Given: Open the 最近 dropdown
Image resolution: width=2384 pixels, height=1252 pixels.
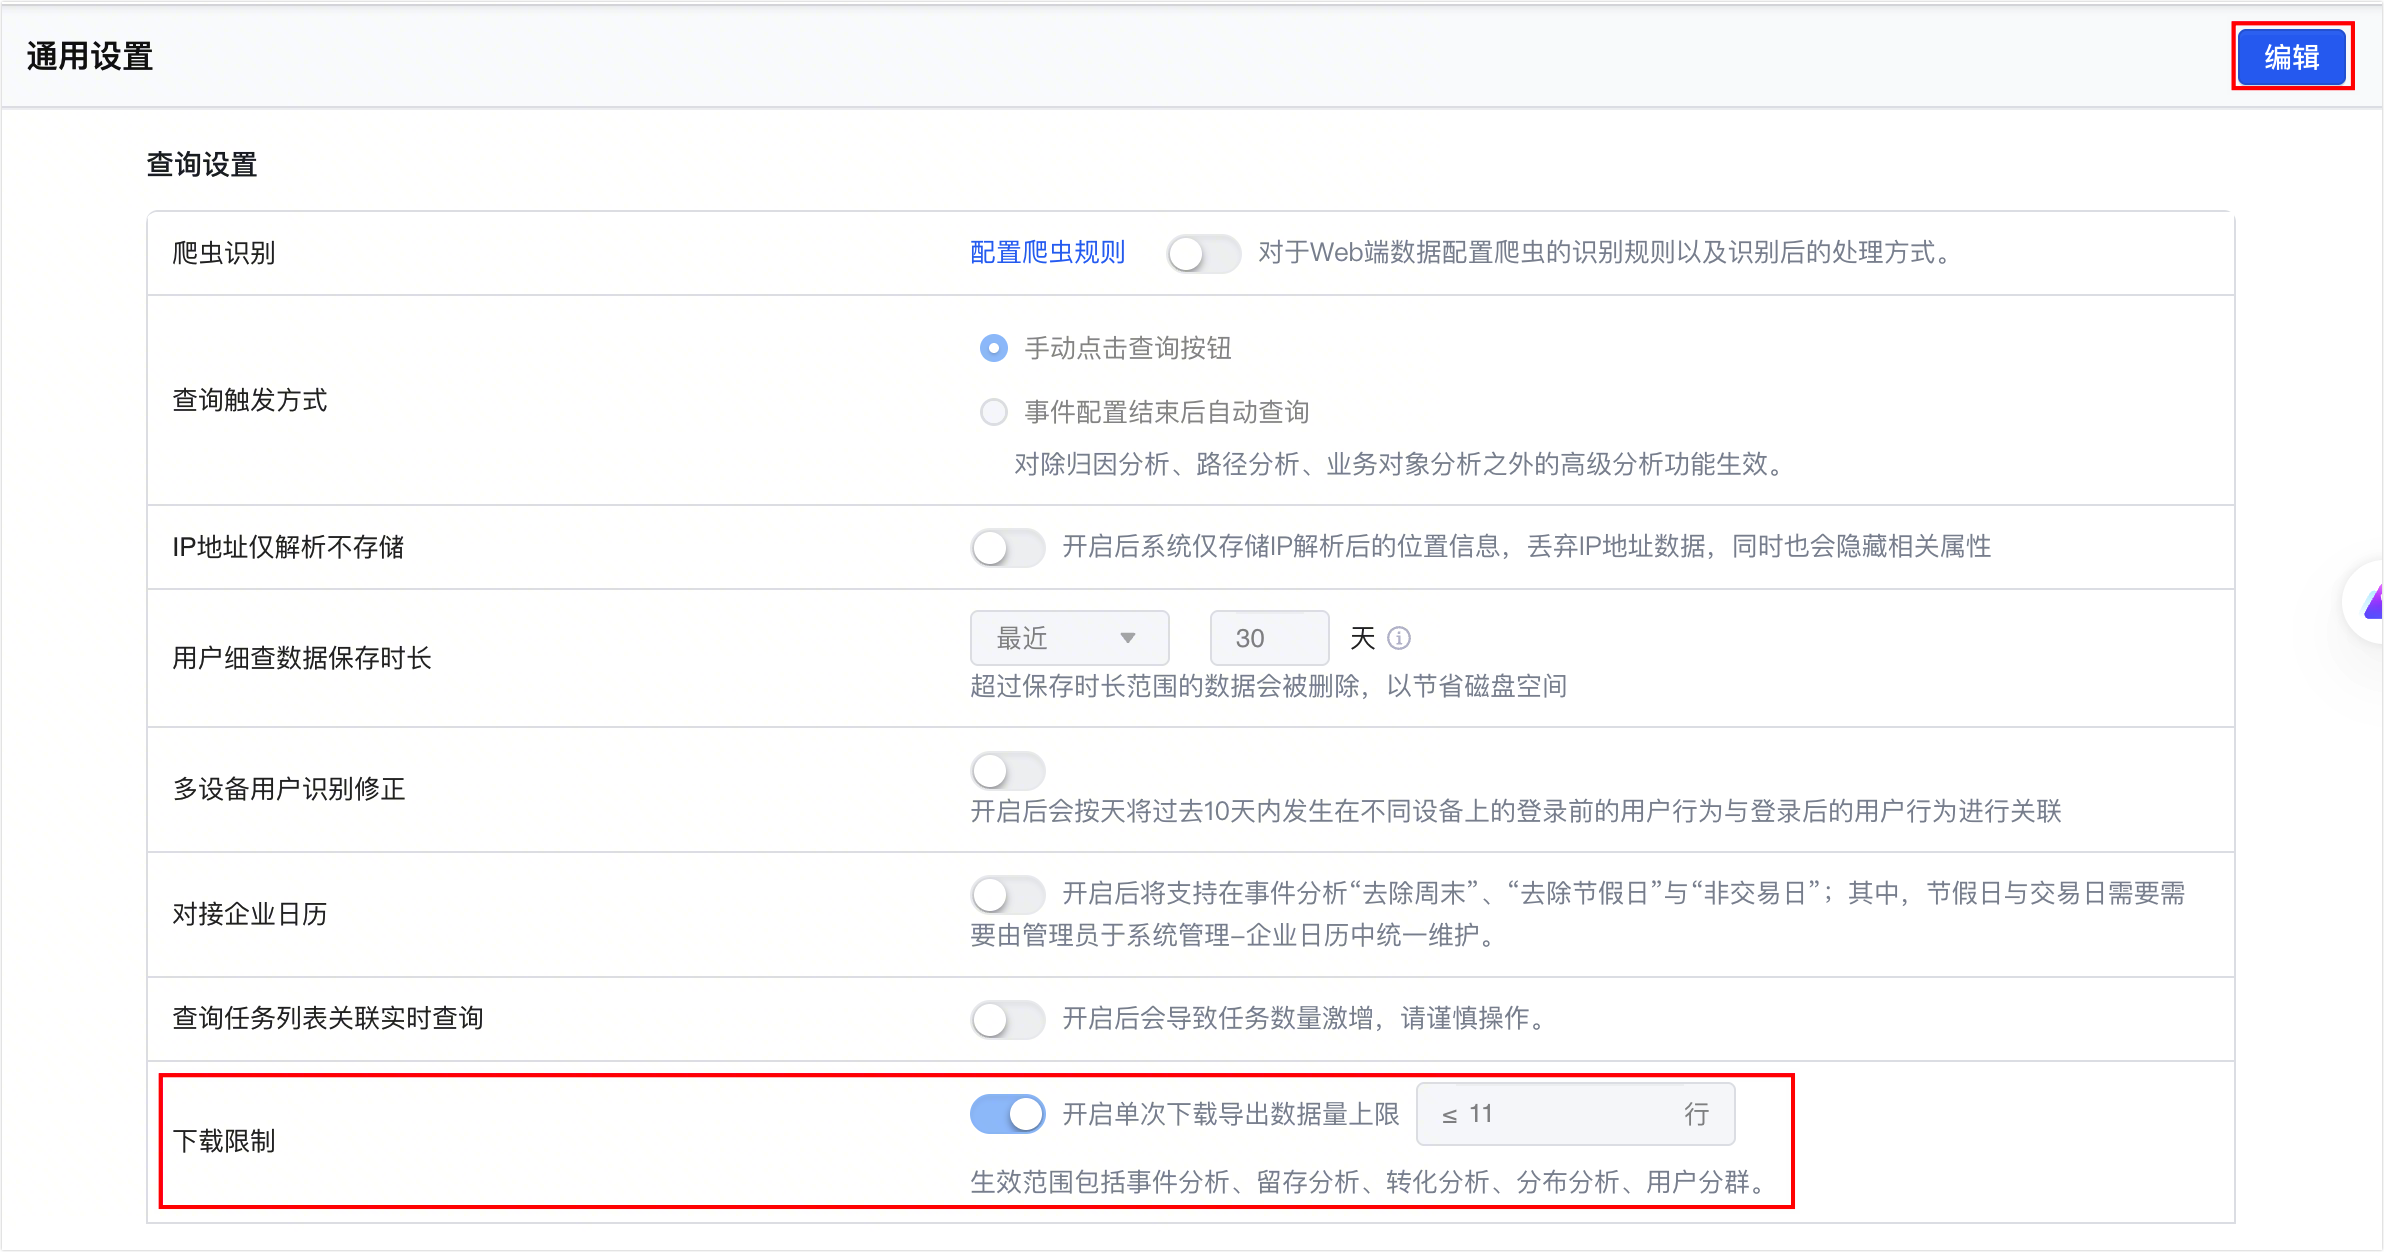Looking at the screenshot, I should pyautogui.click(x=1069, y=638).
